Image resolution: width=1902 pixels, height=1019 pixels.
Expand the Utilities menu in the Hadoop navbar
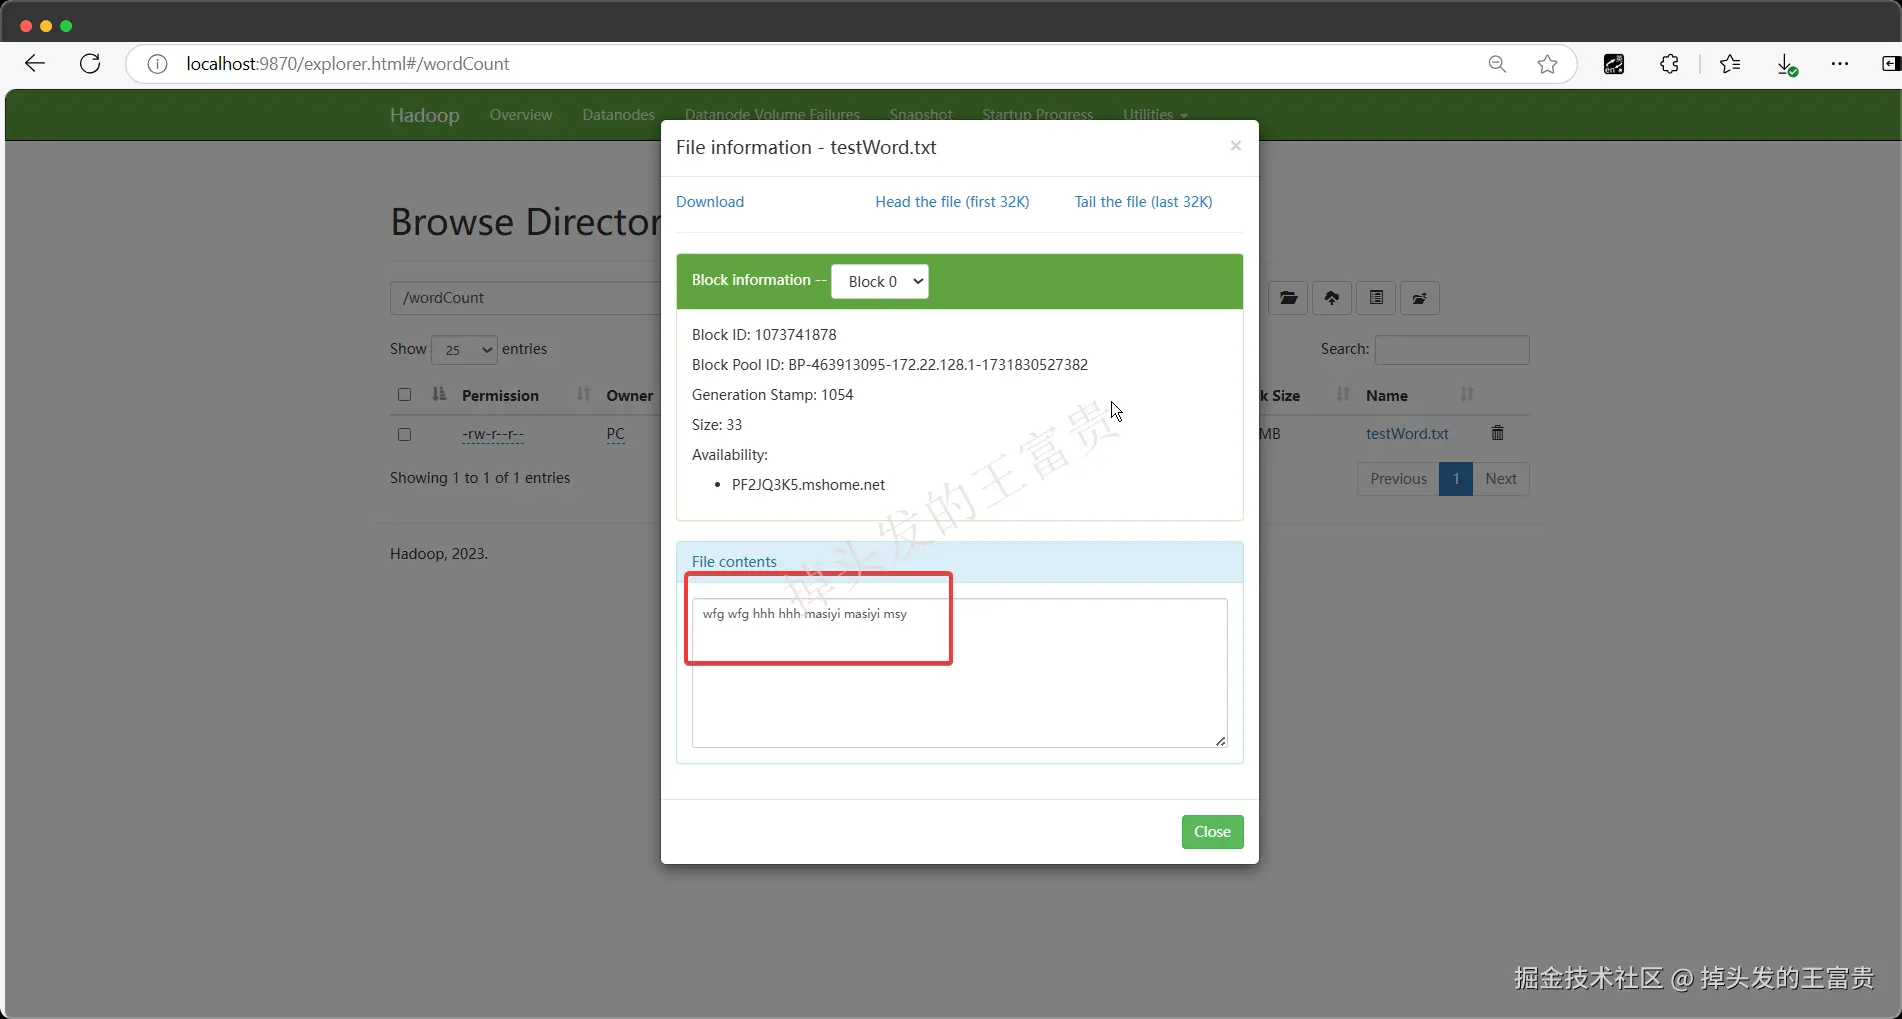[1155, 115]
